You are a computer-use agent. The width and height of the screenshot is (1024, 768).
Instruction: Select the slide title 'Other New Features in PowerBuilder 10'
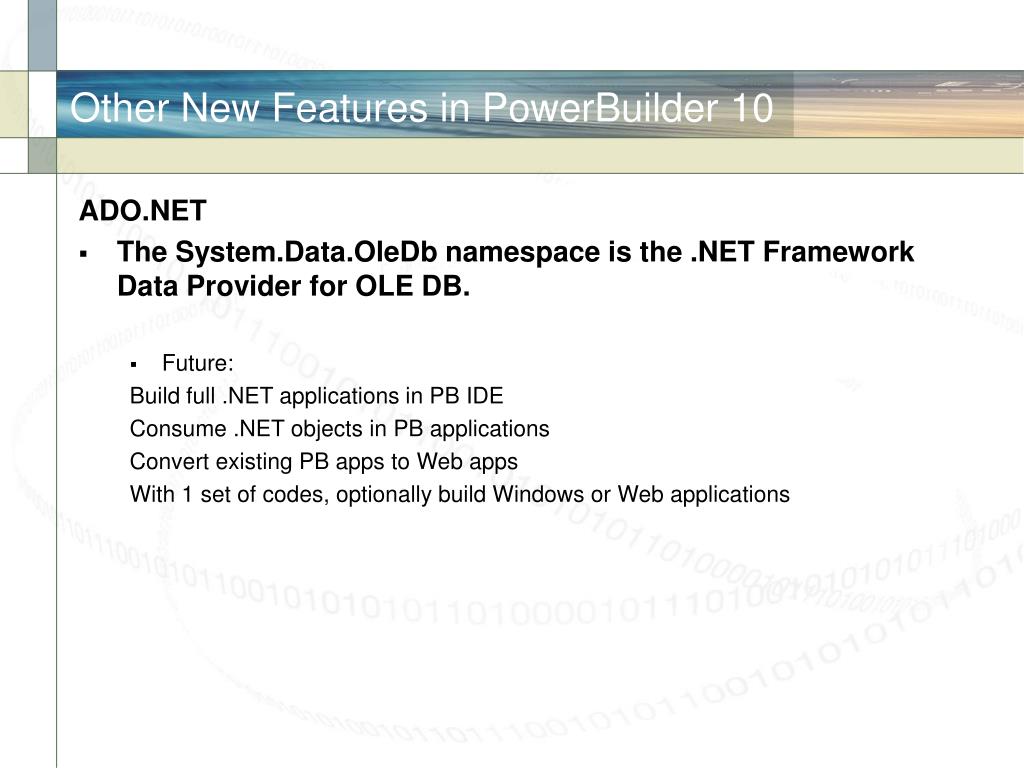coord(422,108)
